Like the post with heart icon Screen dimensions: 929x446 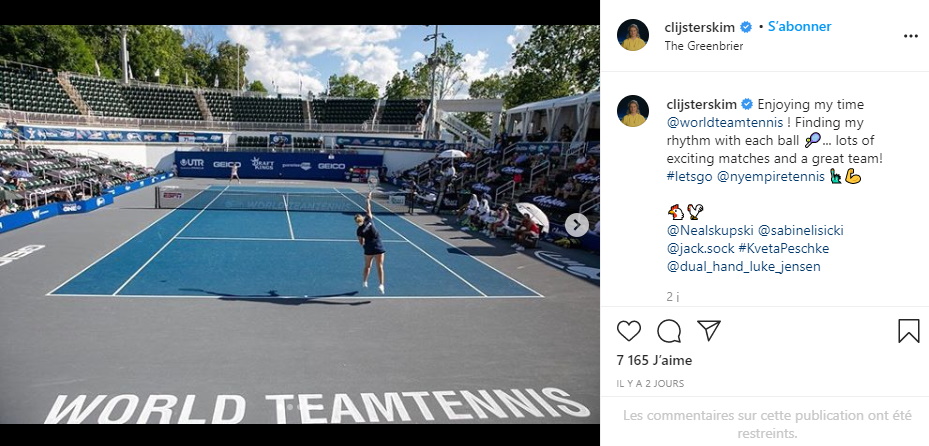pyautogui.click(x=629, y=331)
